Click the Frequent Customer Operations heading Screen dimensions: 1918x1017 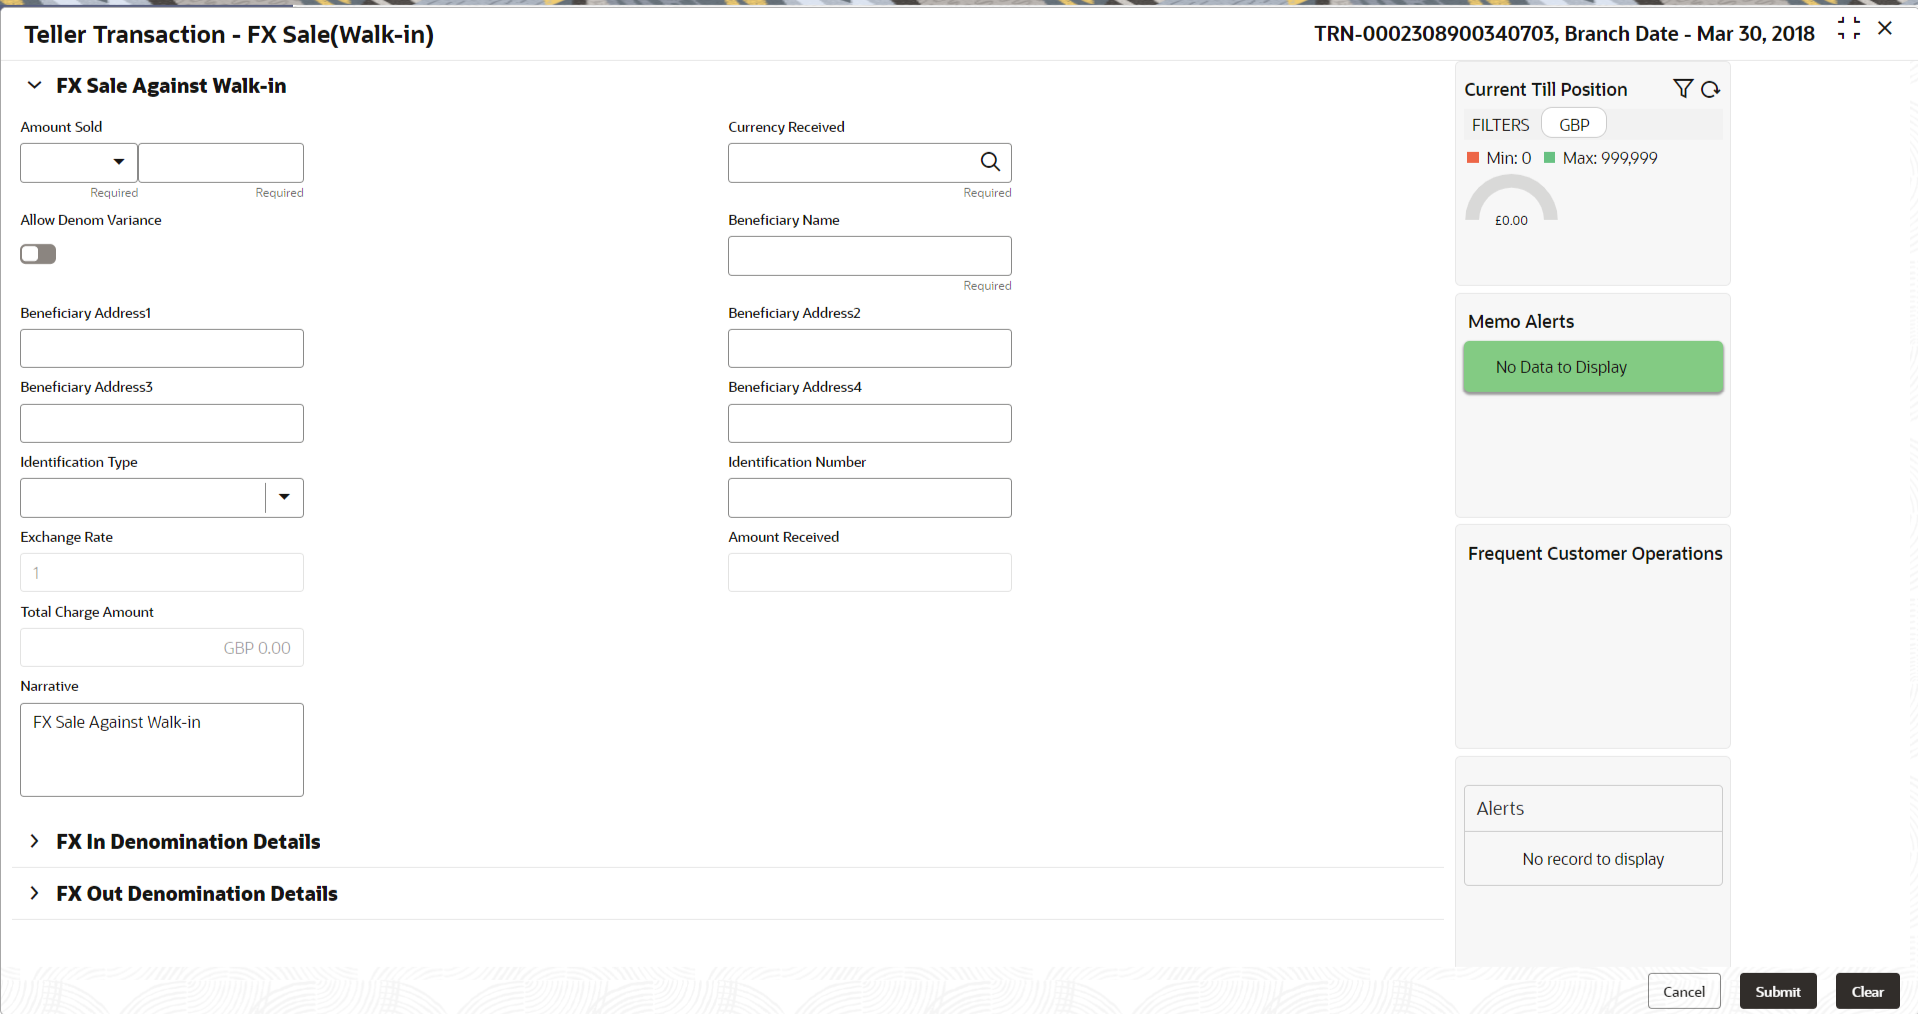click(x=1595, y=554)
